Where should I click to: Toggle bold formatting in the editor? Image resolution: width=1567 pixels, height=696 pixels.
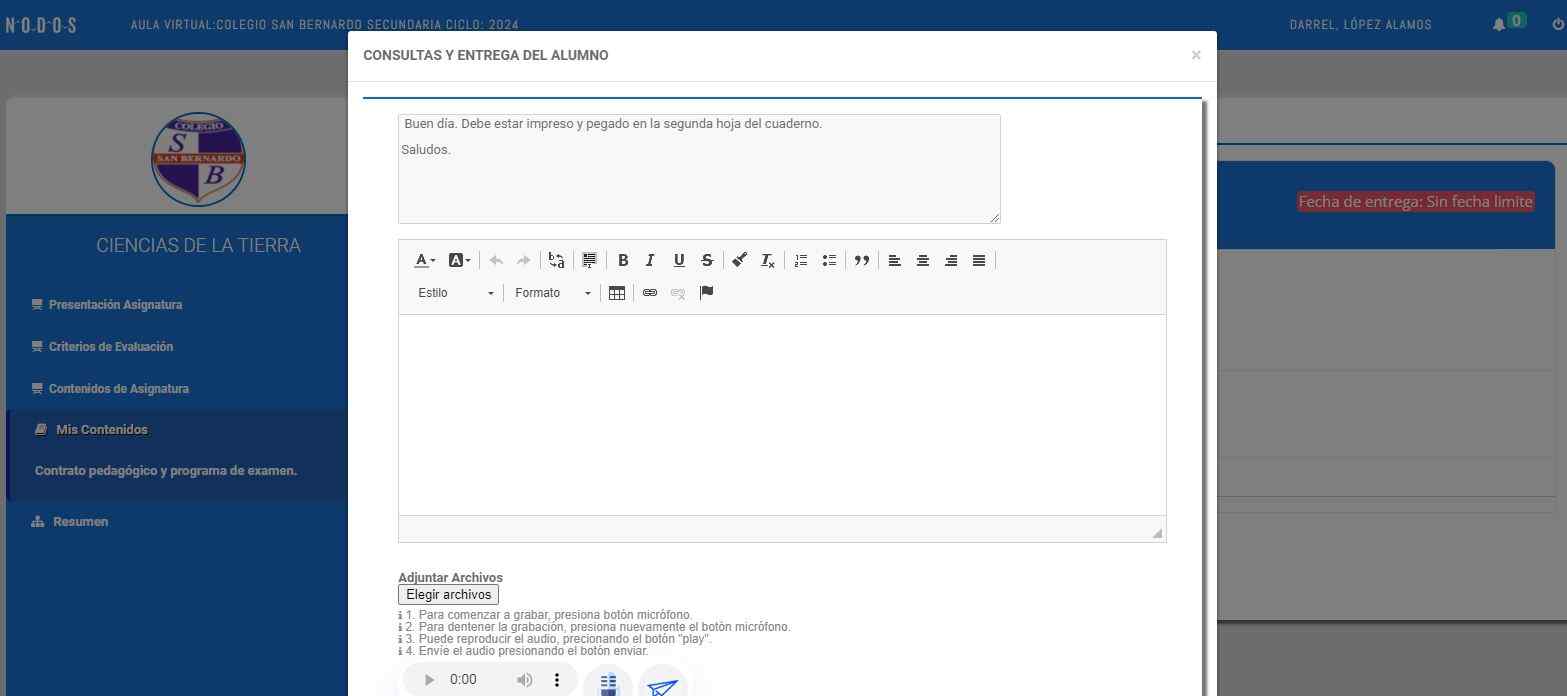coord(623,260)
